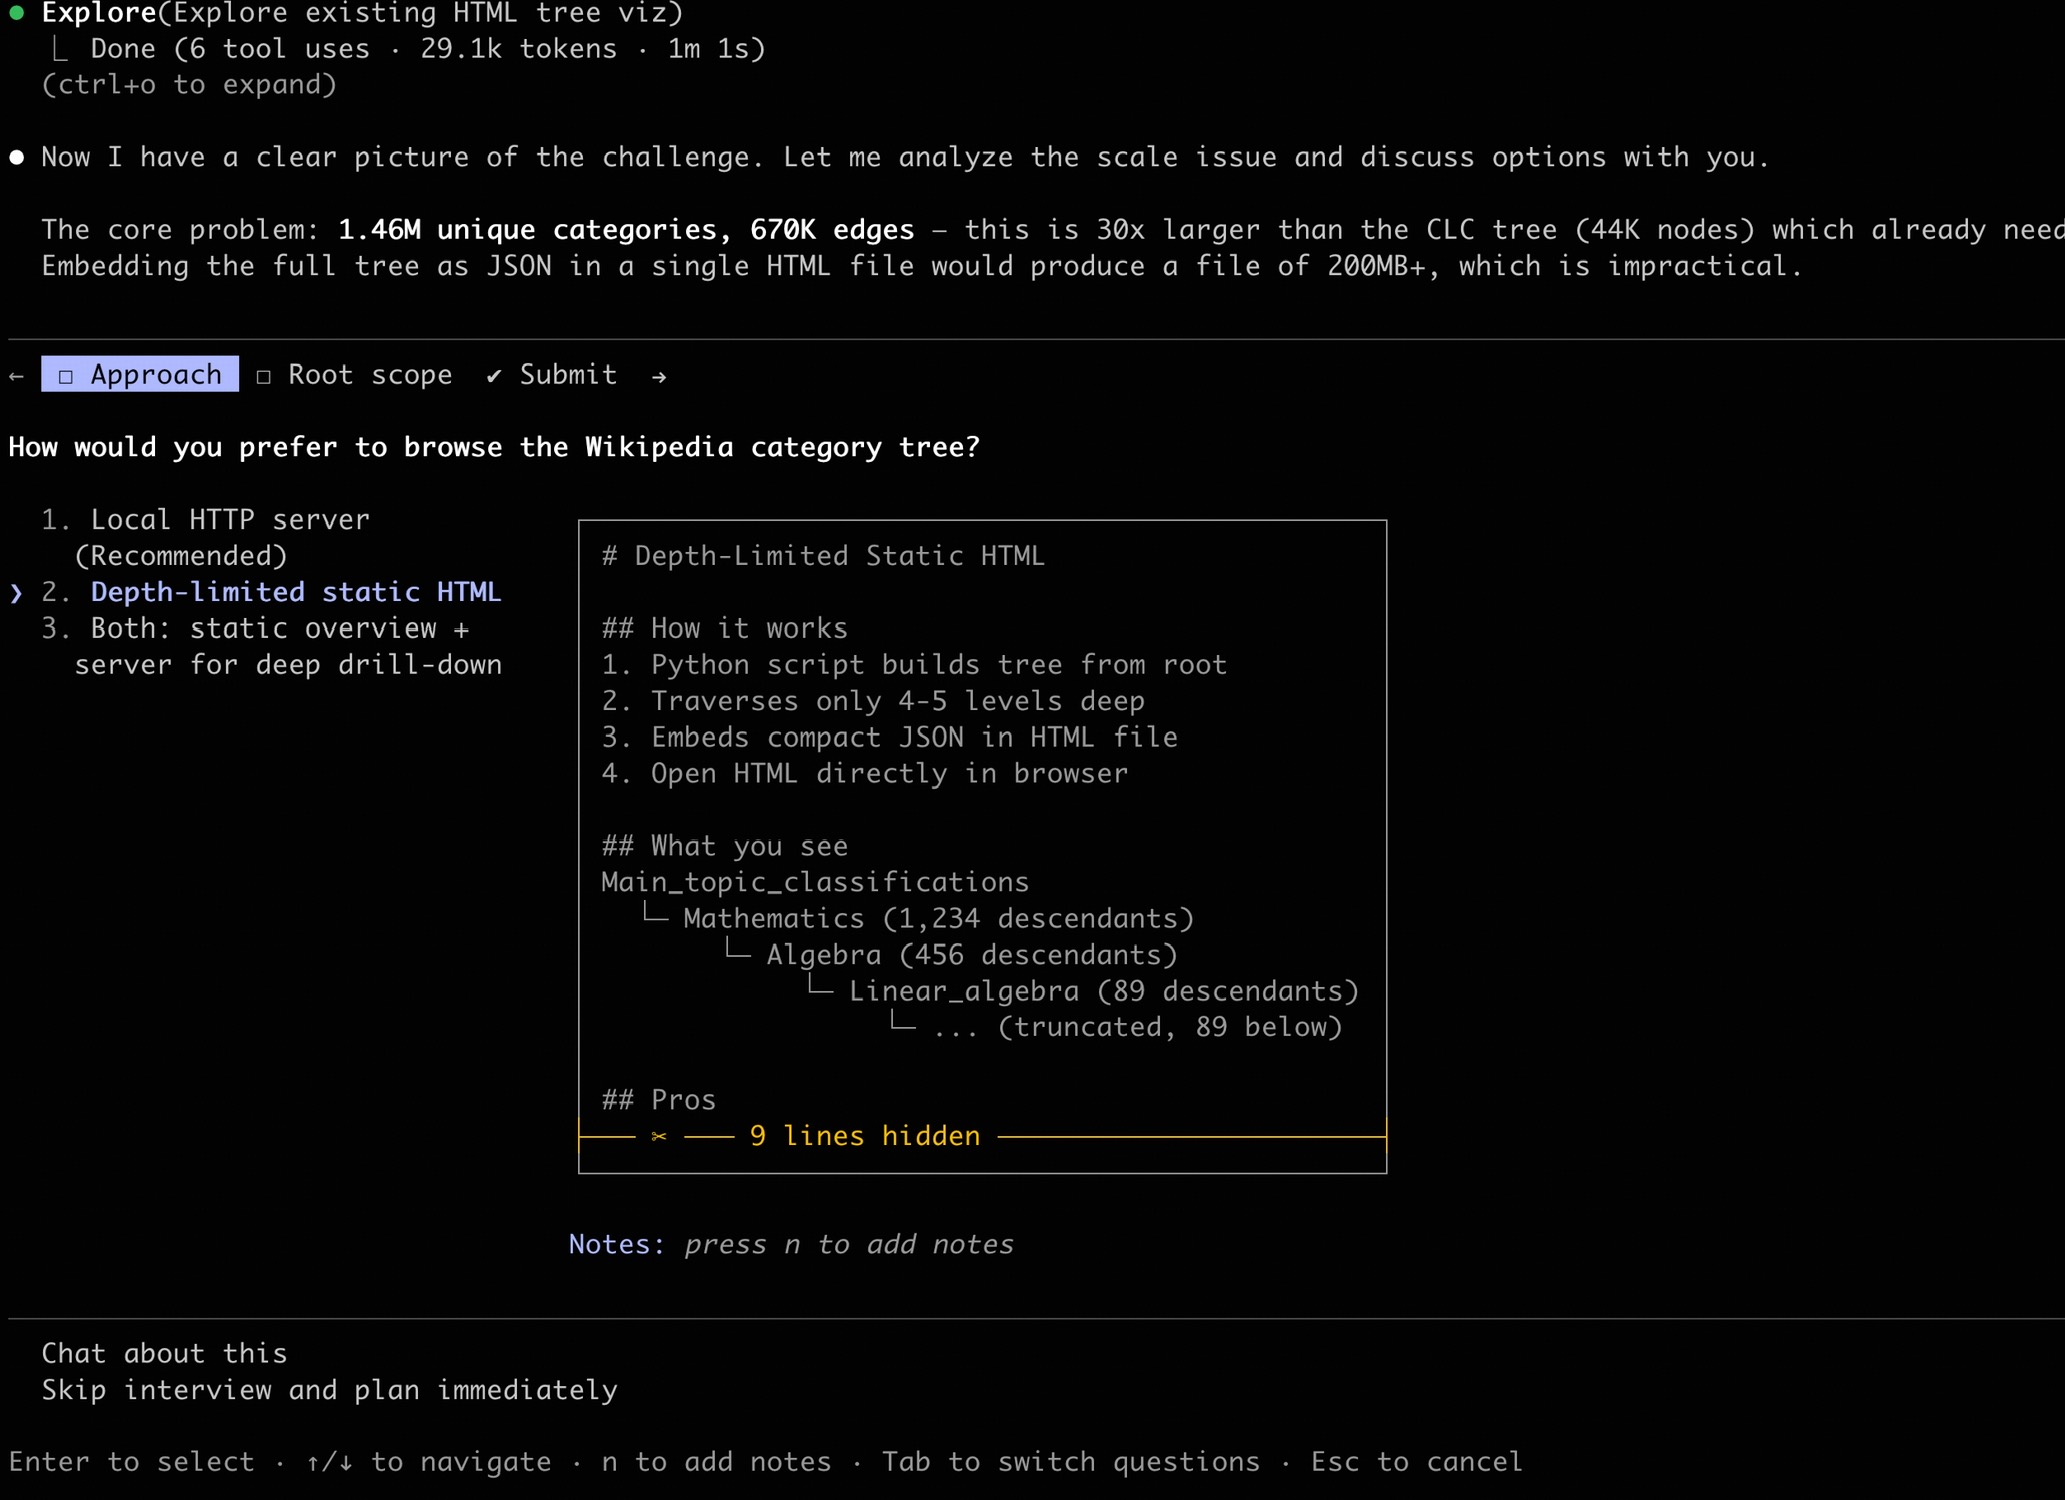Click the checkmark icon next to Submit
2065x1500 pixels.
click(x=494, y=376)
